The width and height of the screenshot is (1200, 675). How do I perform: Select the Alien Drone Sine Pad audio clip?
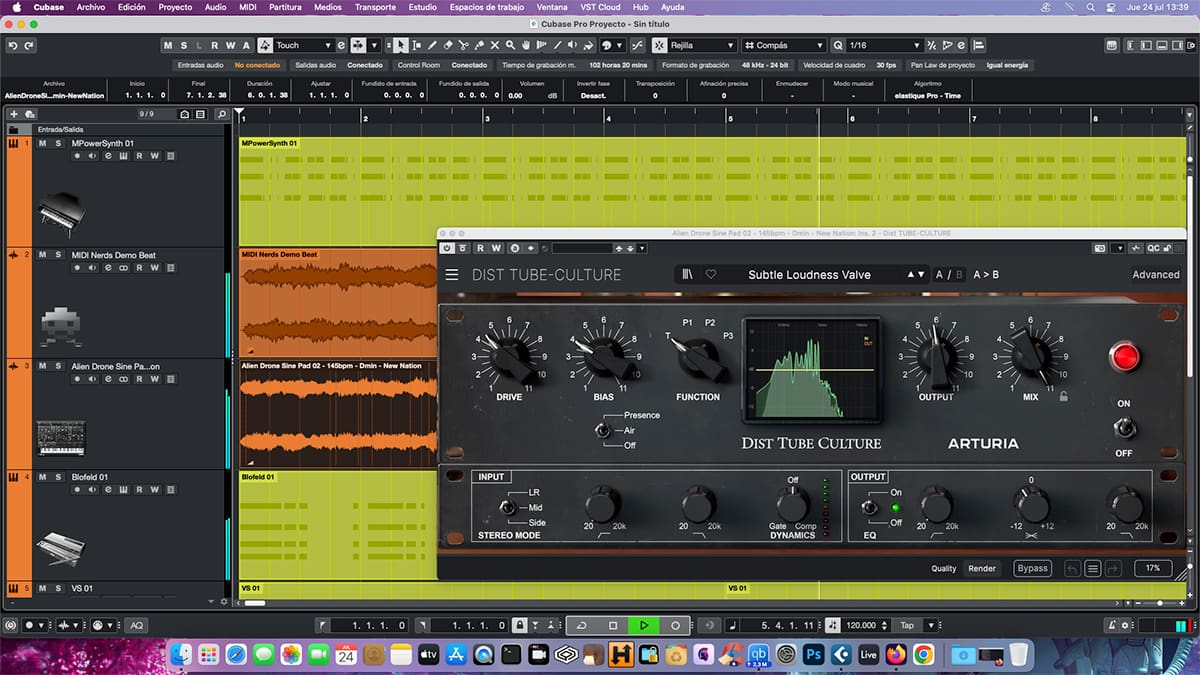pyautogui.click(x=338, y=413)
